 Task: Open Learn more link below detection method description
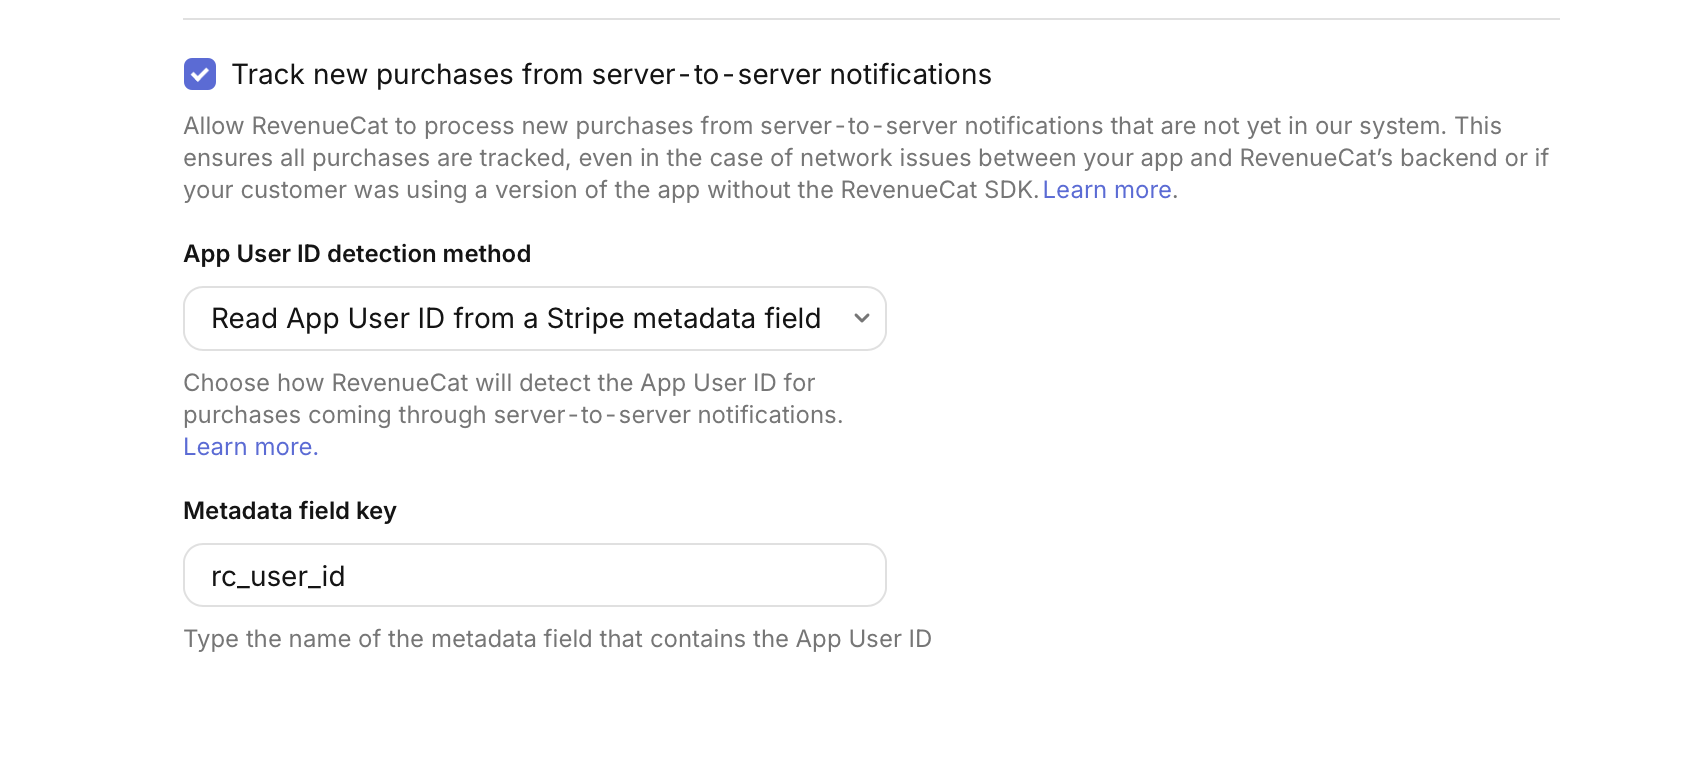click(x=251, y=447)
